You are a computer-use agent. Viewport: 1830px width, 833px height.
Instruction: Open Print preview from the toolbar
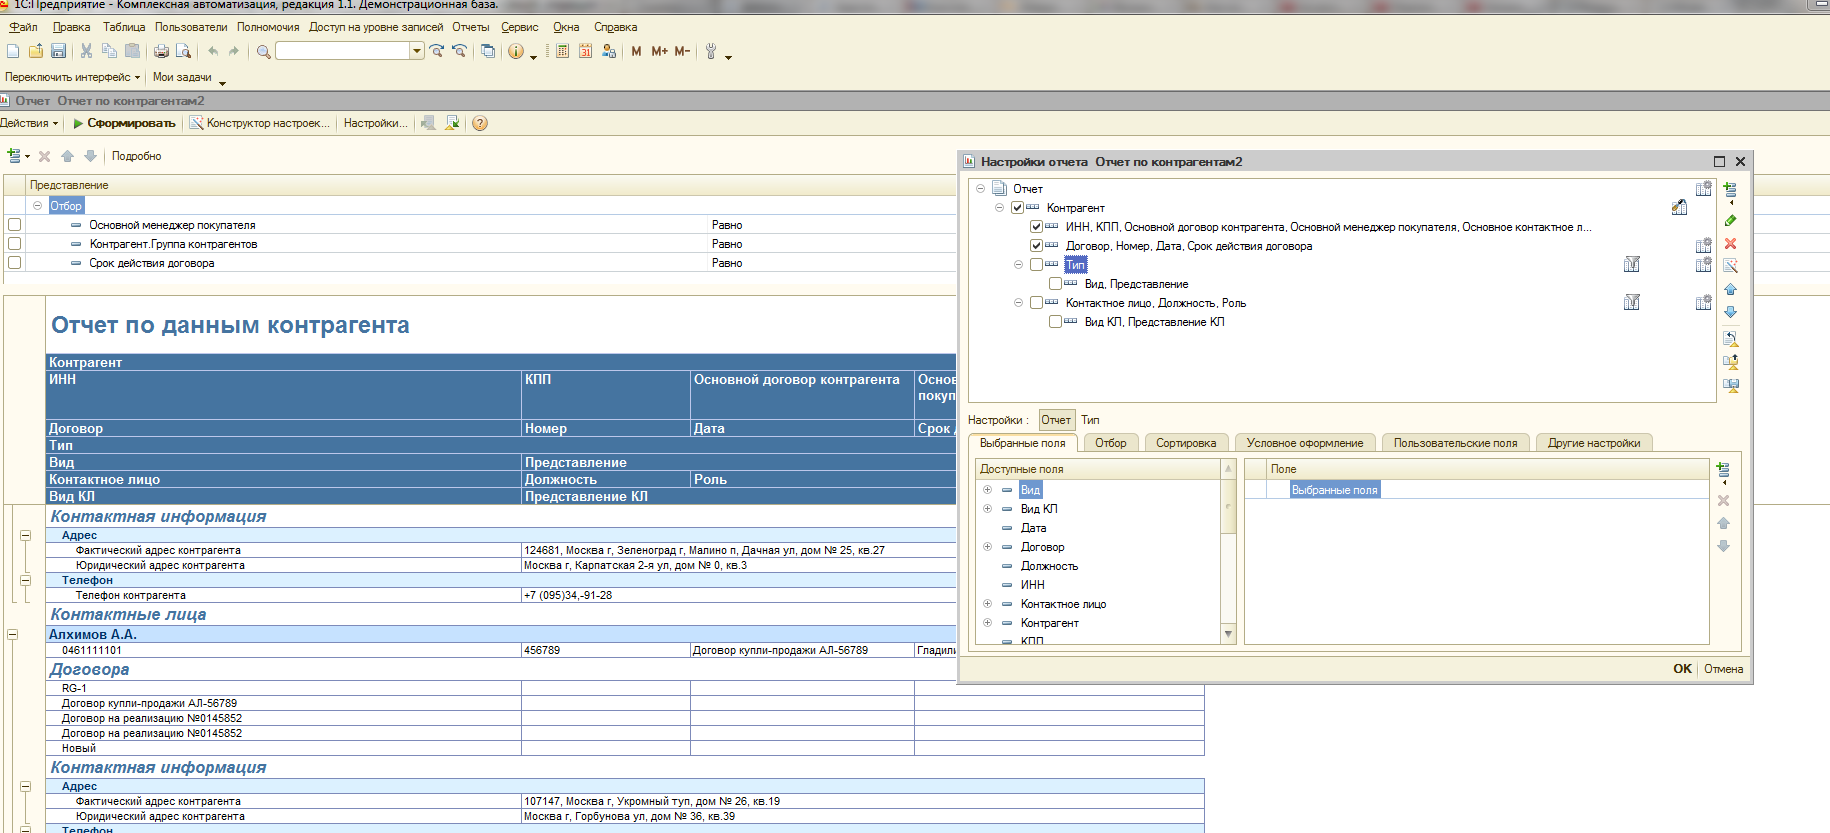tap(183, 51)
